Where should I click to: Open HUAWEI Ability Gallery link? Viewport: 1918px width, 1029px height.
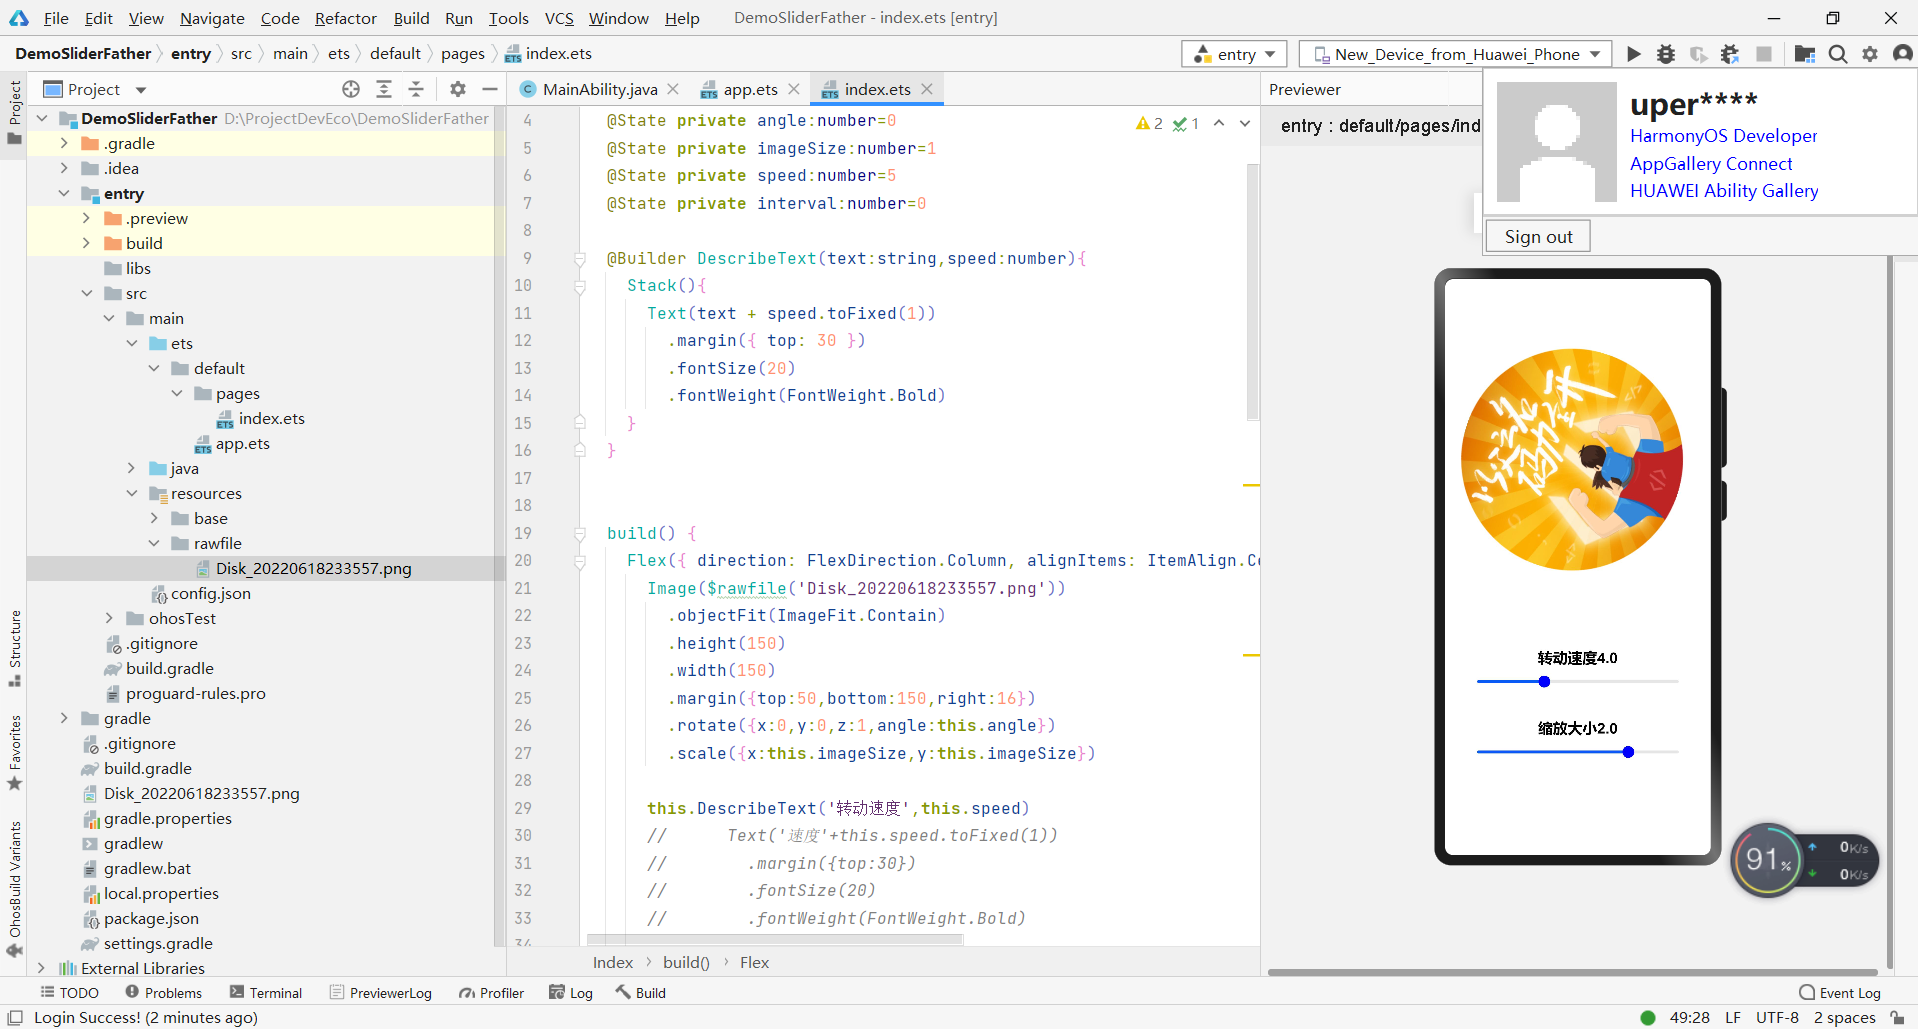pos(1724,191)
